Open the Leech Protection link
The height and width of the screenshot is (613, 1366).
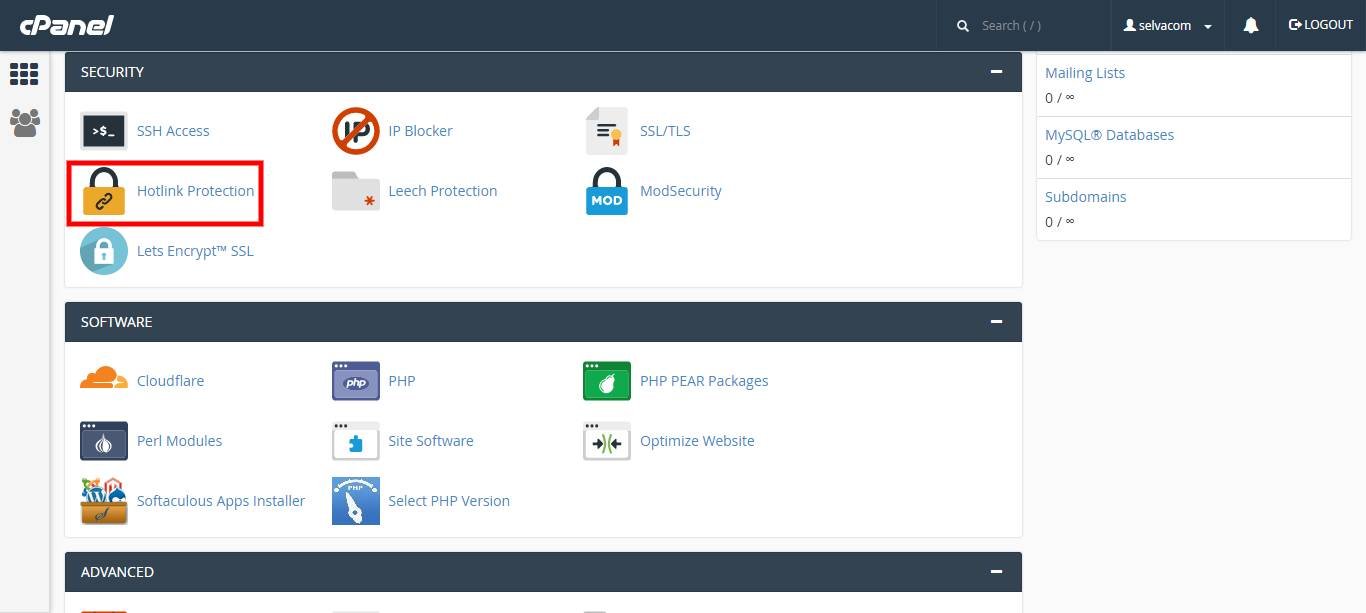click(443, 191)
